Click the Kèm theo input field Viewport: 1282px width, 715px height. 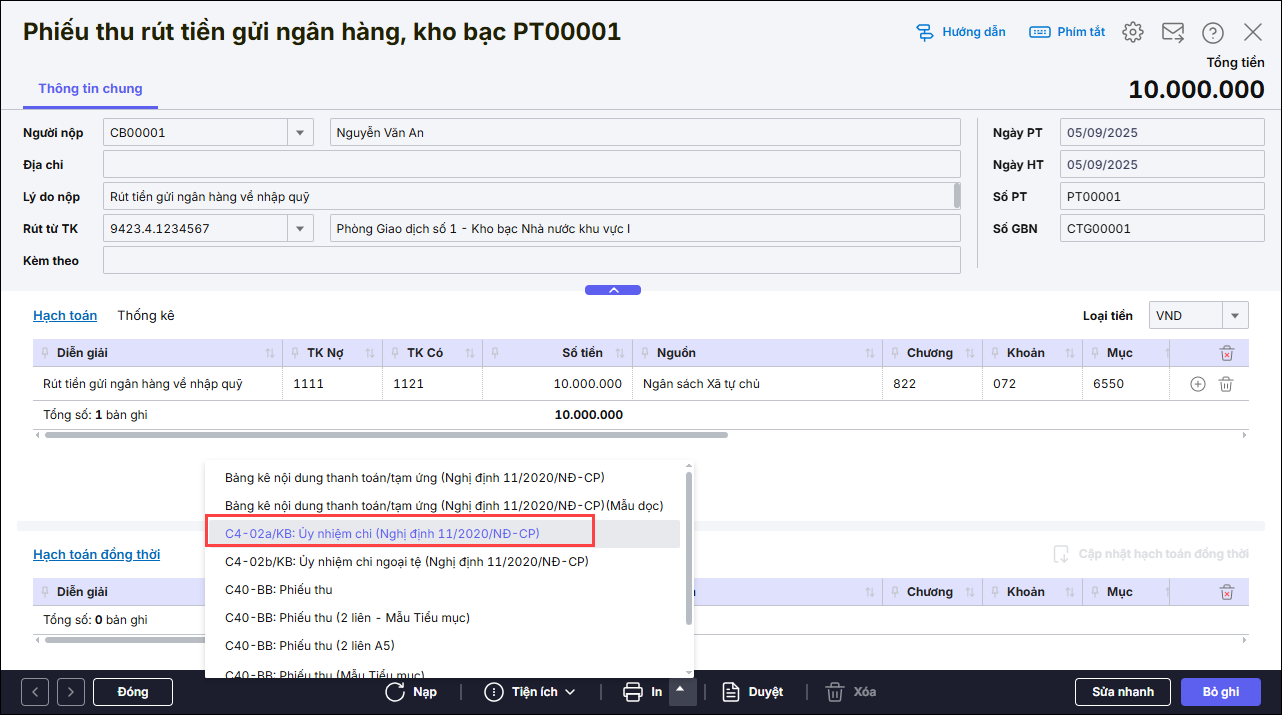point(531,261)
